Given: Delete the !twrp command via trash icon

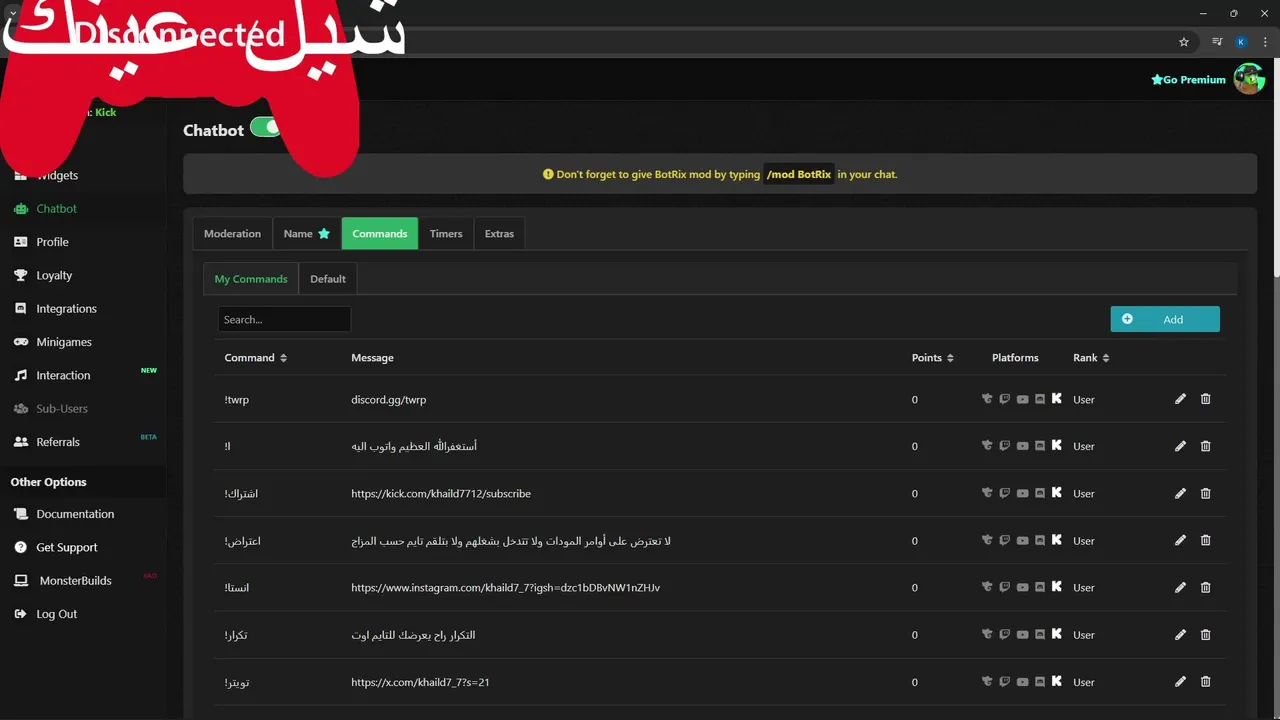Looking at the screenshot, I should coord(1205,399).
